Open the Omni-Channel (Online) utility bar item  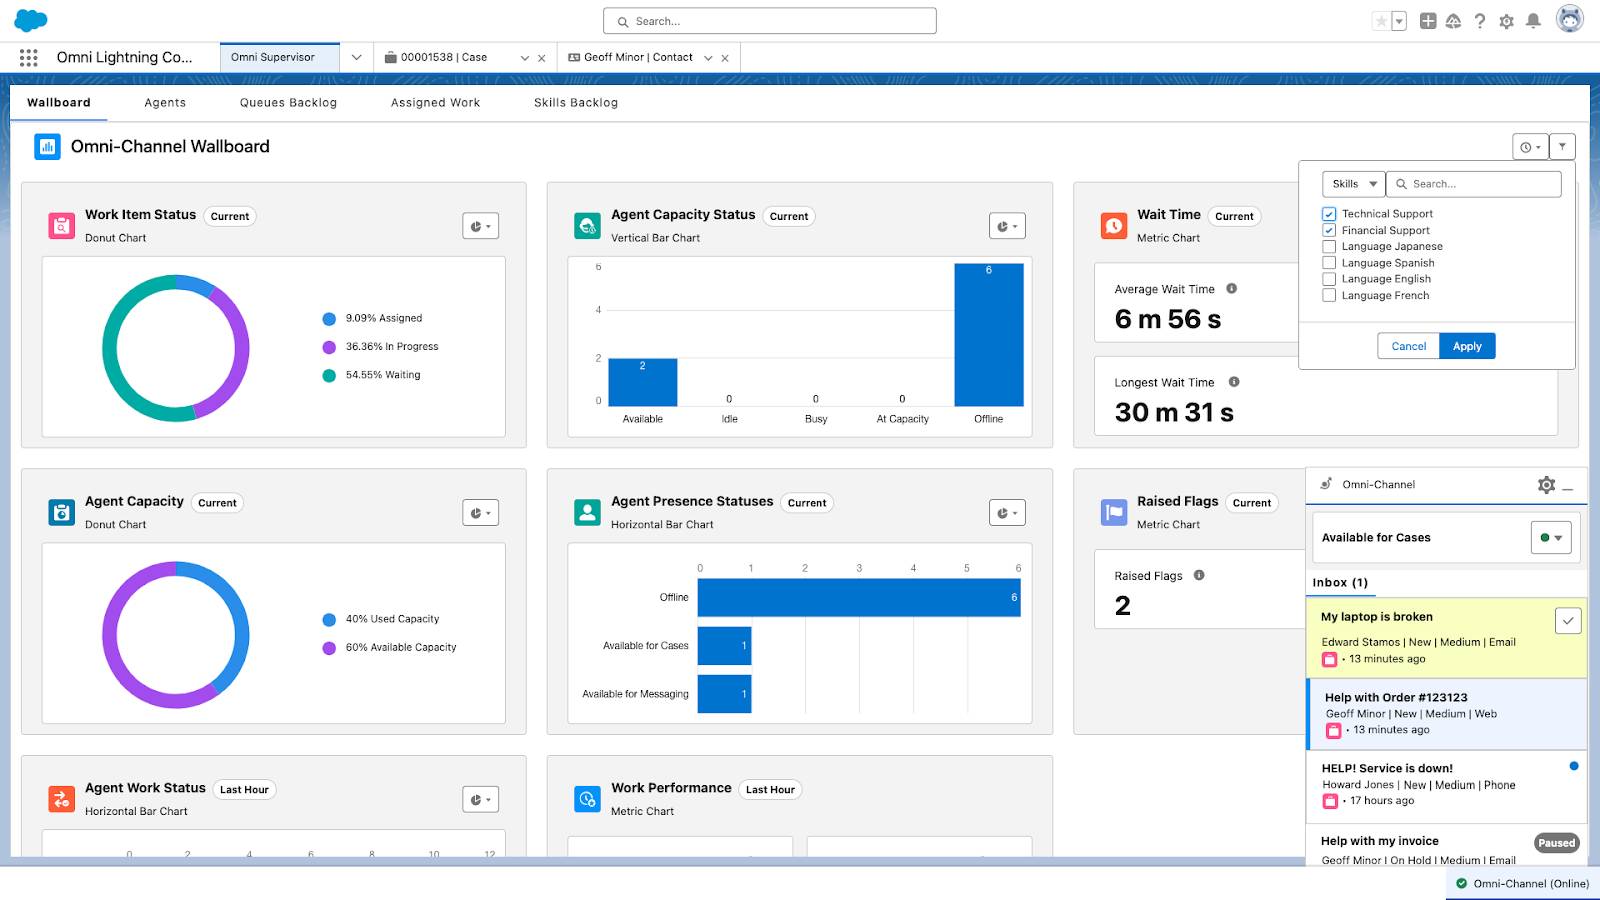pos(1523,884)
